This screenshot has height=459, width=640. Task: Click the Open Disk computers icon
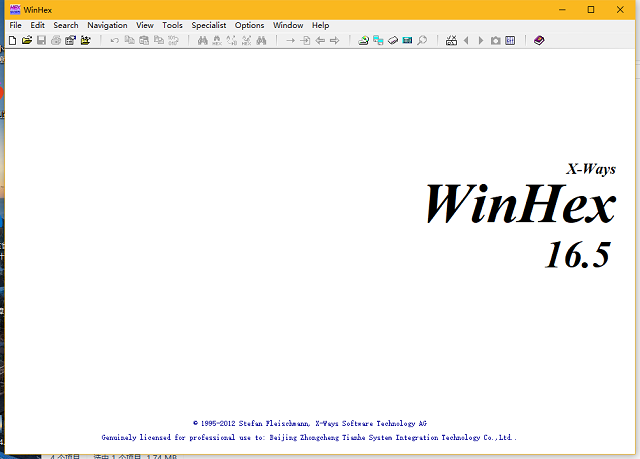[x=378, y=40]
